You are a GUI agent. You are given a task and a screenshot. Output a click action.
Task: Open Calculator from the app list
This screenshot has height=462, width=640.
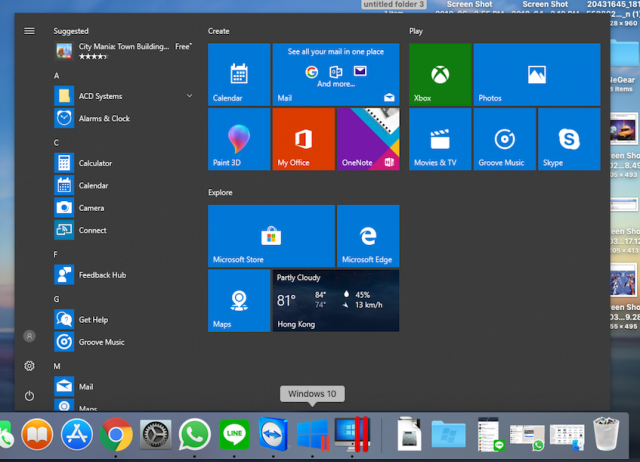(x=124, y=163)
